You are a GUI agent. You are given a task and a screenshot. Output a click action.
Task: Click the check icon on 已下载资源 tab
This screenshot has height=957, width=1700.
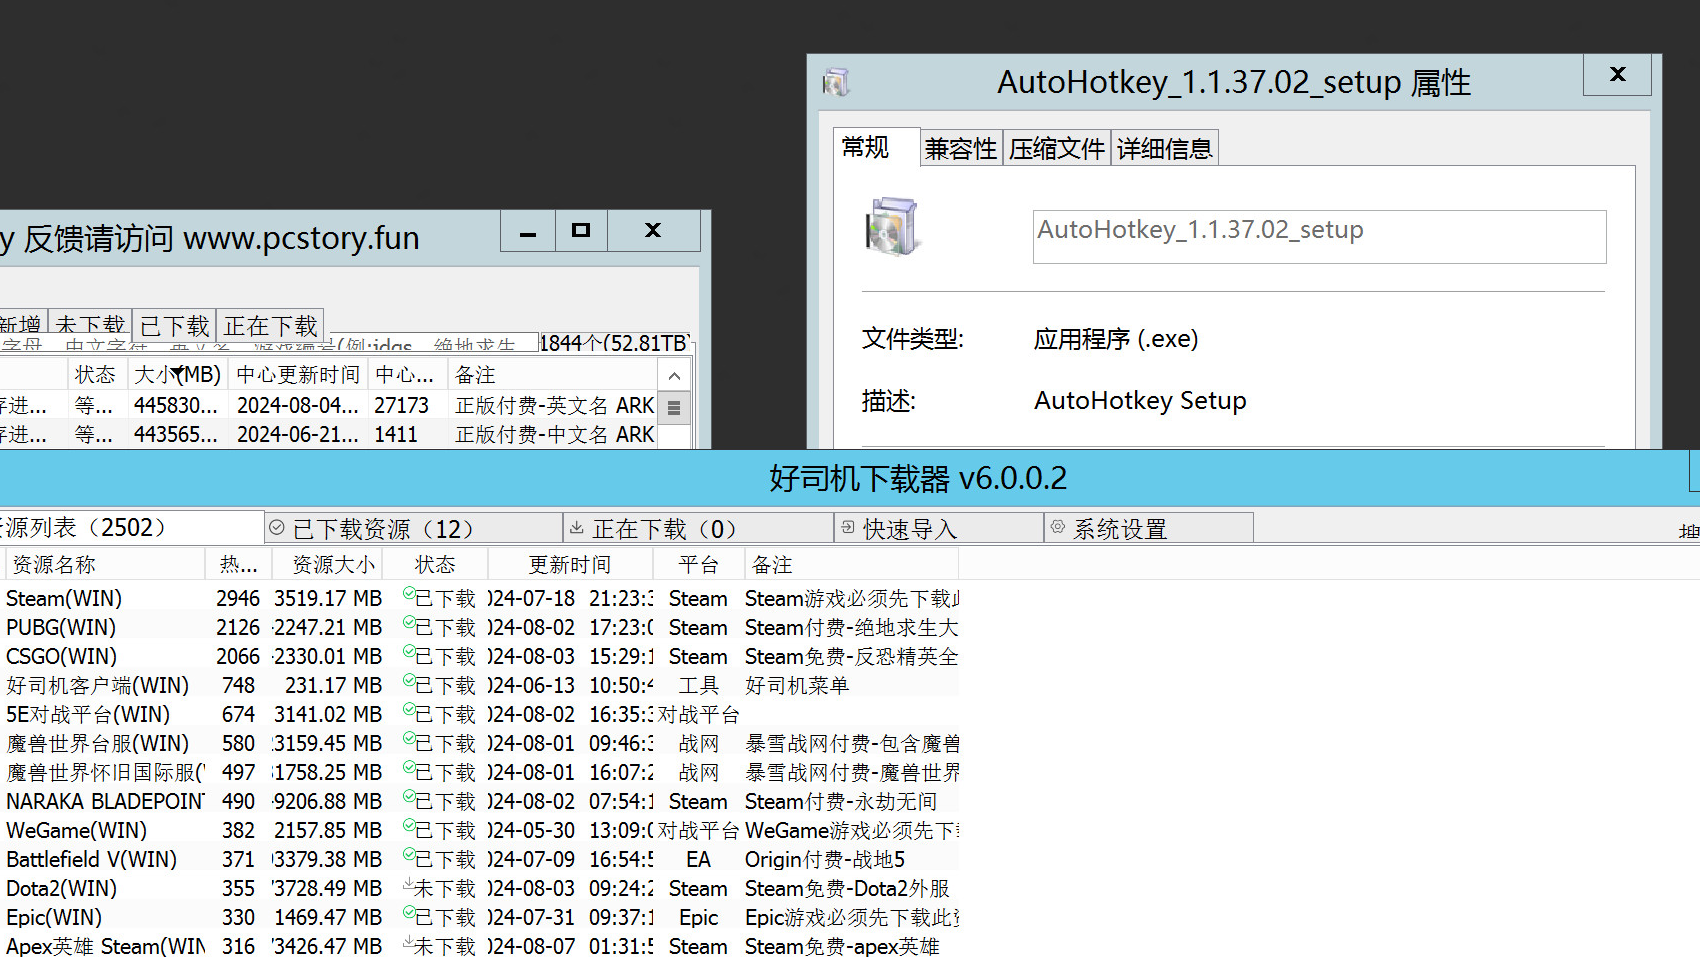(x=277, y=527)
